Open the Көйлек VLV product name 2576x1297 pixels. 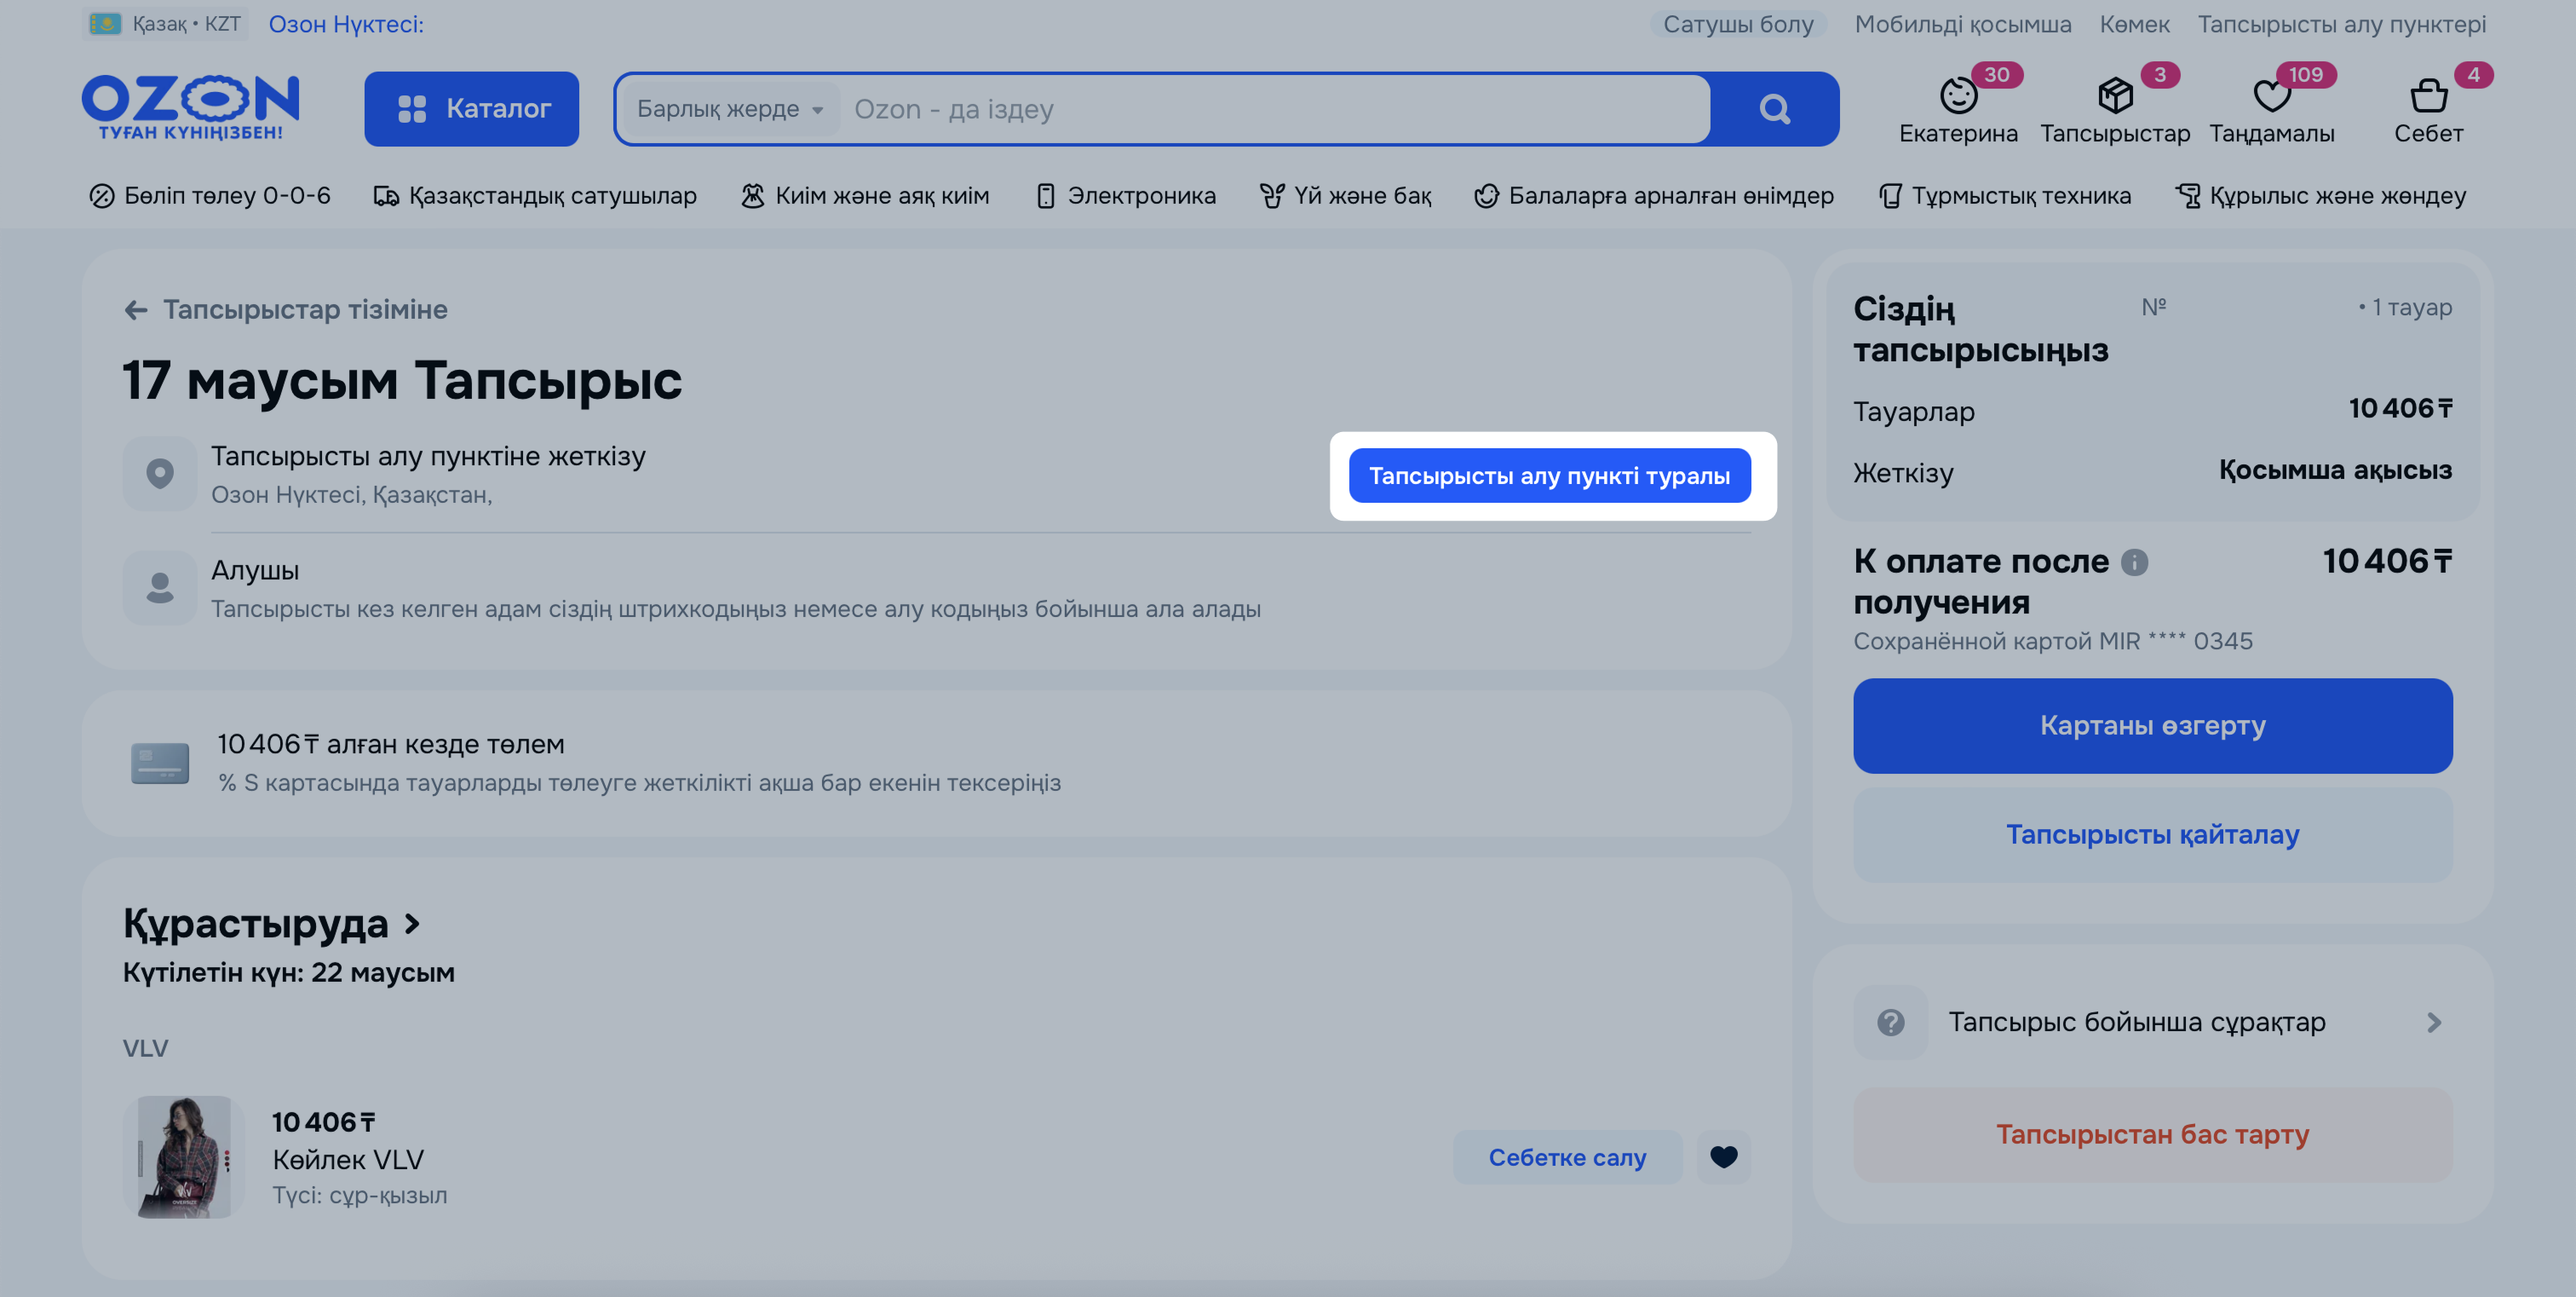pyautogui.click(x=348, y=1160)
